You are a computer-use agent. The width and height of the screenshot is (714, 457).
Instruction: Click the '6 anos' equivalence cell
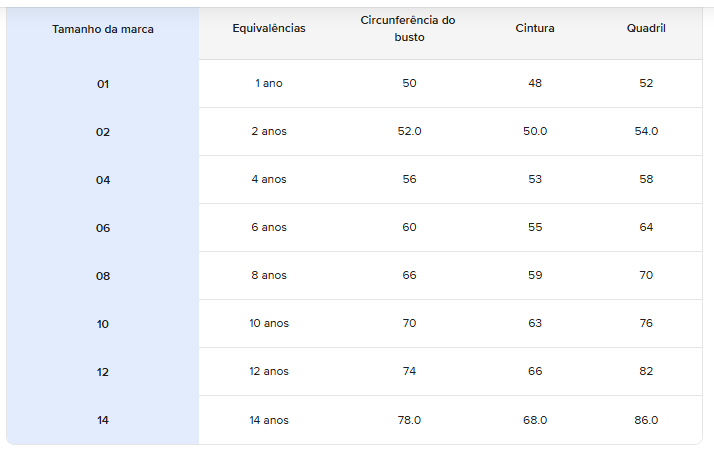269,227
